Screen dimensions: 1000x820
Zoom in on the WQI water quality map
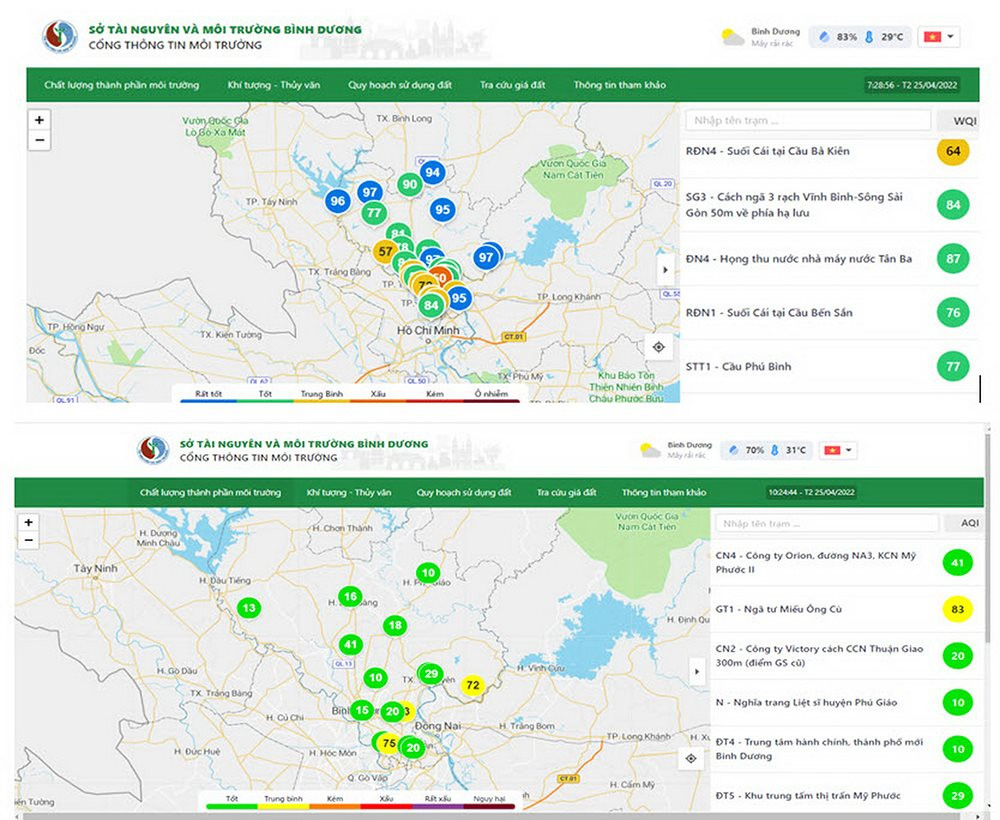(x=39, y=119)
